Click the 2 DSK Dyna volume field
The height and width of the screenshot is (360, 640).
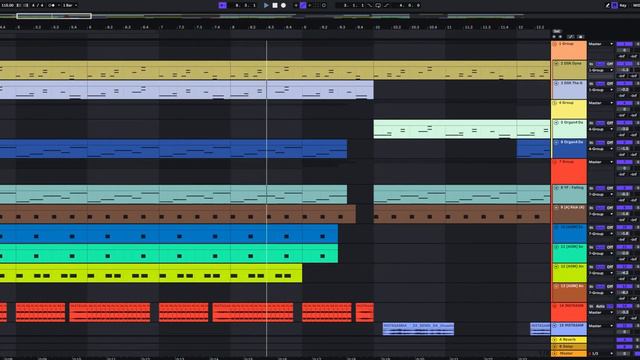624,70
